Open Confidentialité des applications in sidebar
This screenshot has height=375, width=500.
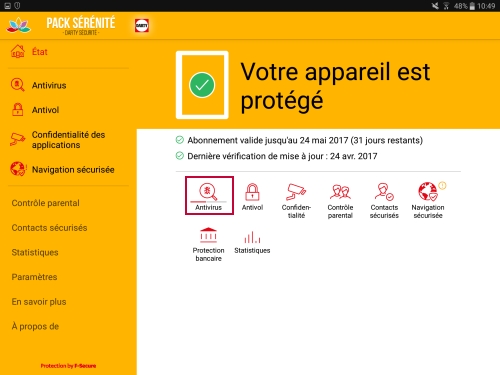click(68, 140)
